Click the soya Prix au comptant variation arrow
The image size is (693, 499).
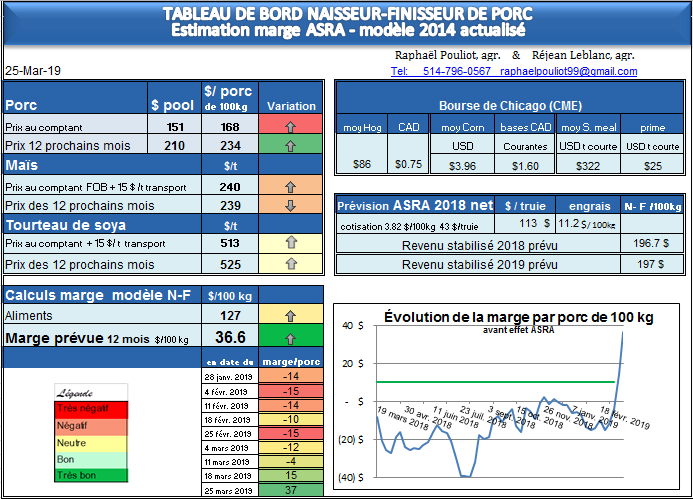[291, 242]
